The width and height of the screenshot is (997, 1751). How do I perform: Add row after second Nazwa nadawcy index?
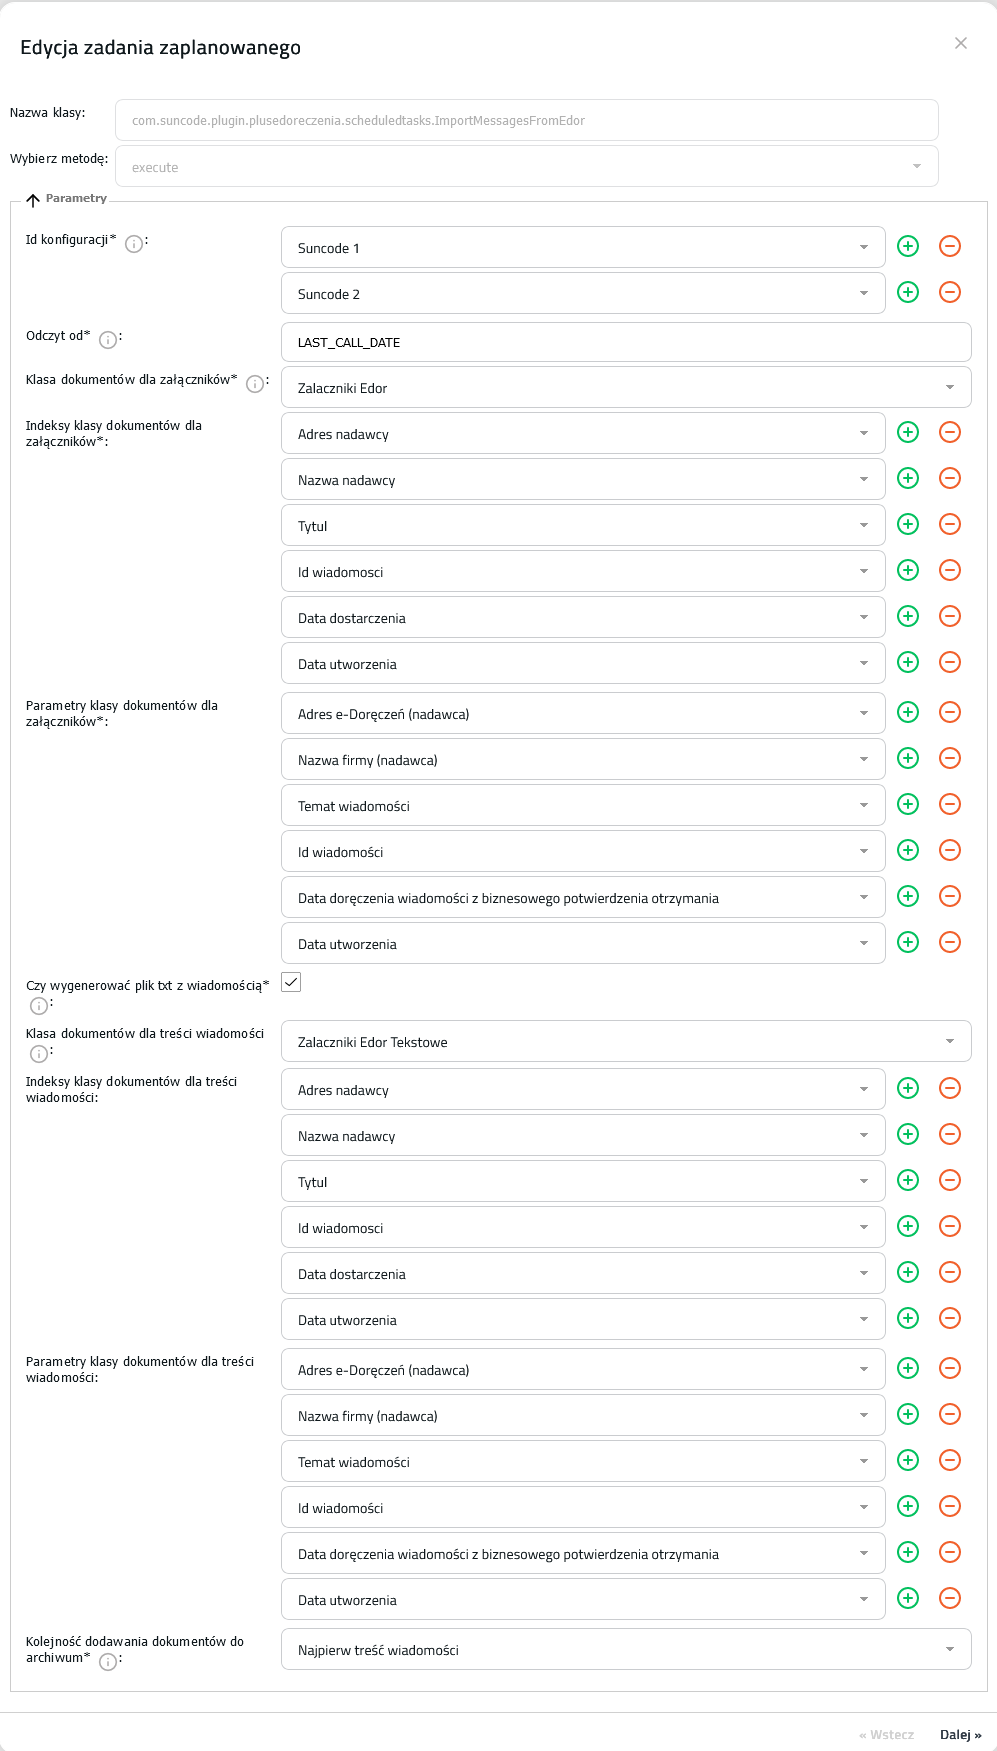pos(908,1134)
